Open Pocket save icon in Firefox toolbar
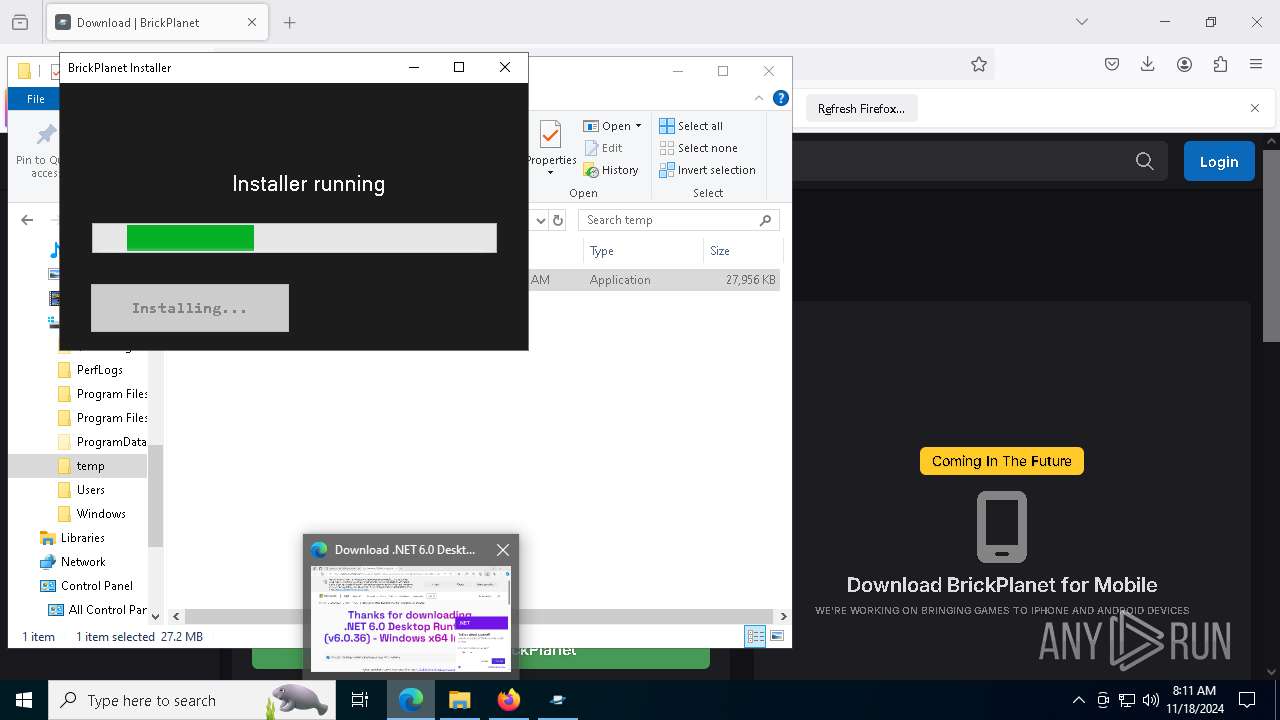 [1112, 64]
